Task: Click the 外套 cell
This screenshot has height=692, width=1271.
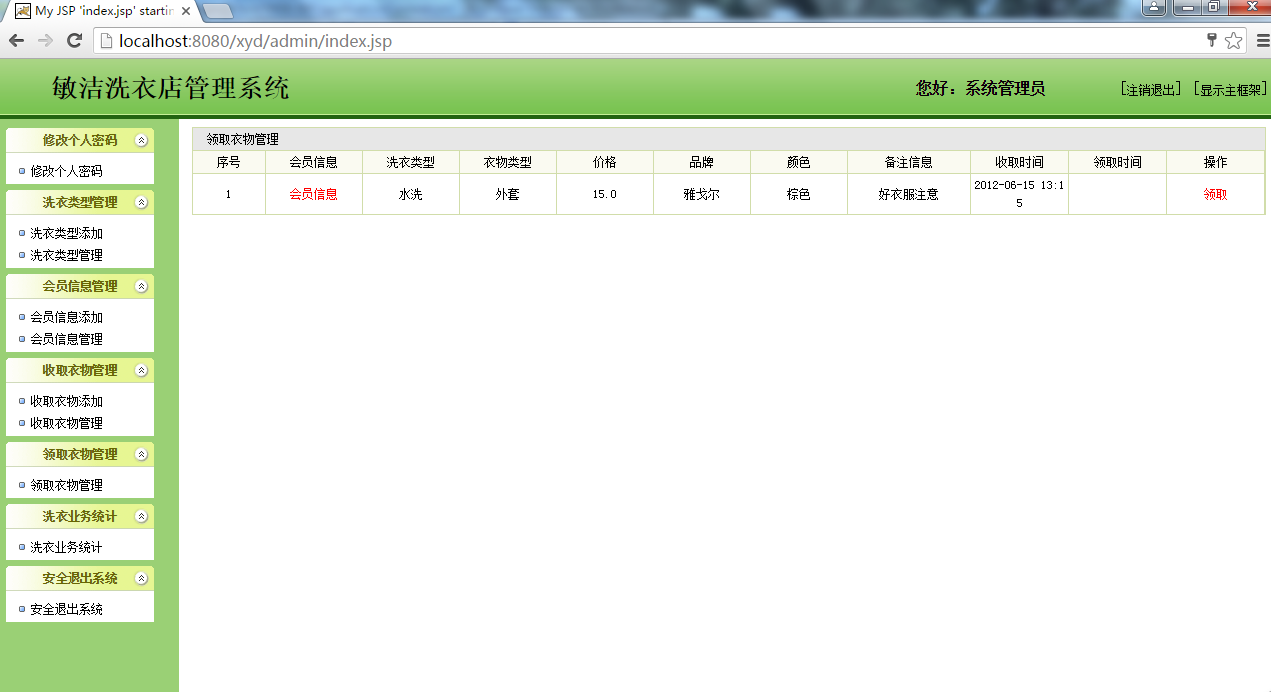Action: (x=507, y=194)
